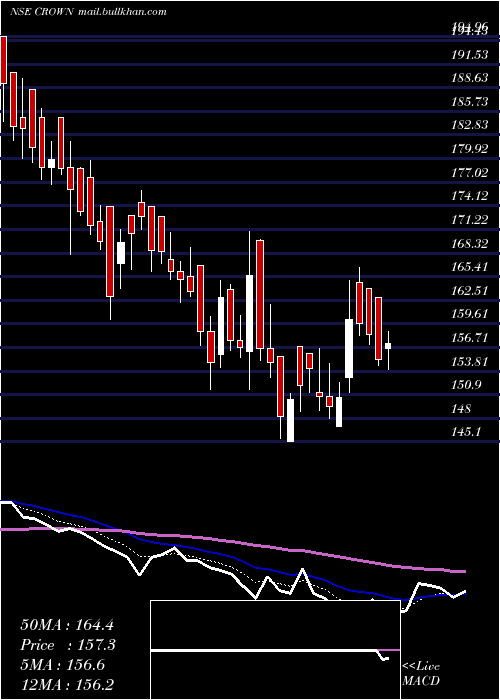Click the 168.32 price axis label
The image size is (500, 700).
pos(469,243)
